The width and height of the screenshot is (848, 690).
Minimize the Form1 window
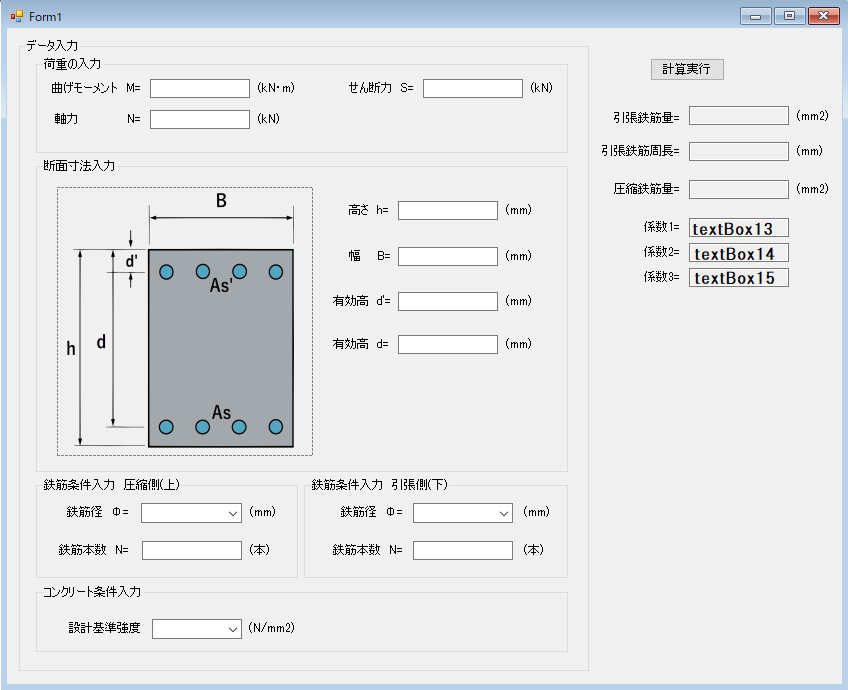coord(756,16)
